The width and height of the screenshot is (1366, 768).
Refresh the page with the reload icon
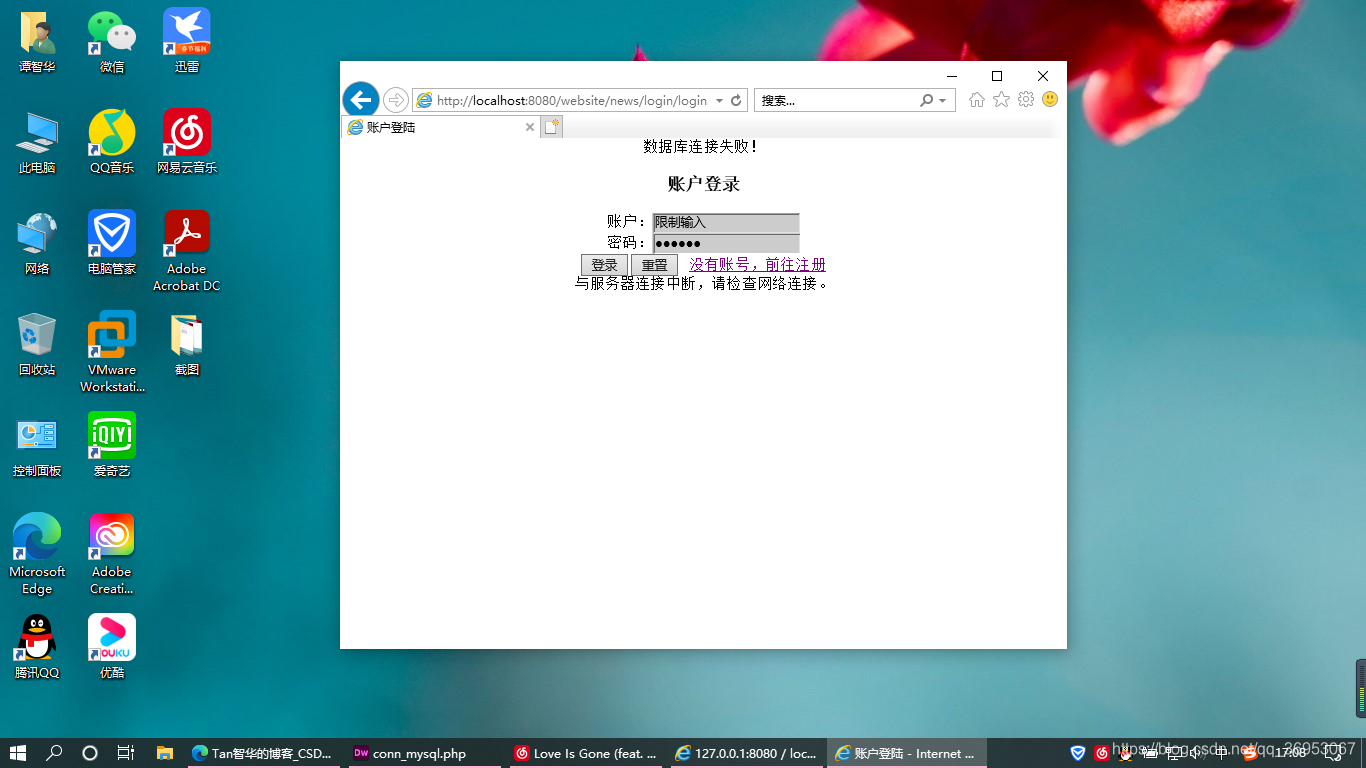pyautogui.click(x=735, y=100)
